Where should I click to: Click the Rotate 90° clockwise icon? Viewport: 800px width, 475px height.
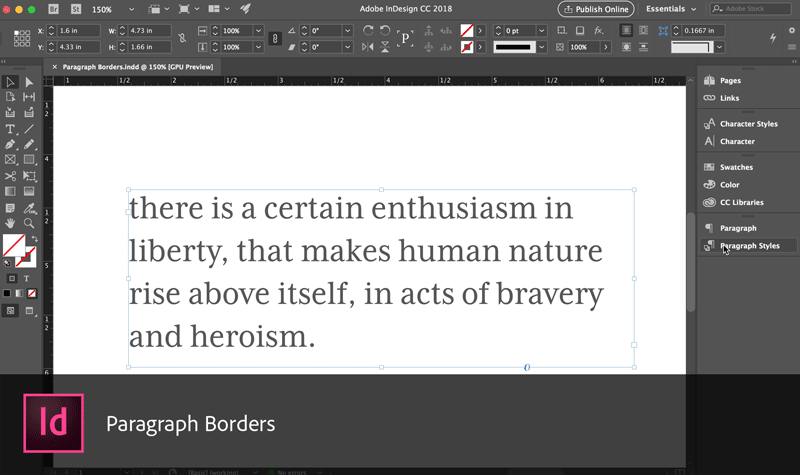pyautogui.click(x=367, y=30)
